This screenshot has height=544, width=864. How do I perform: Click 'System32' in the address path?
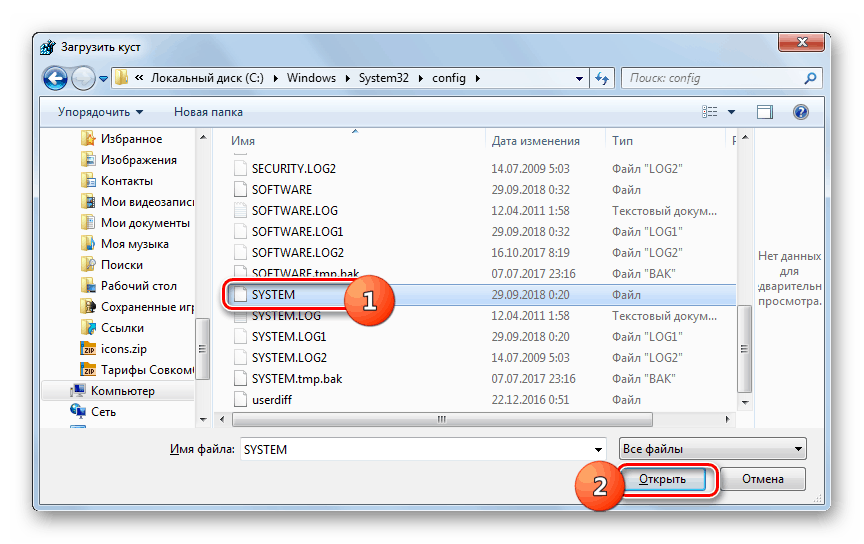click(x=384, y=78)
